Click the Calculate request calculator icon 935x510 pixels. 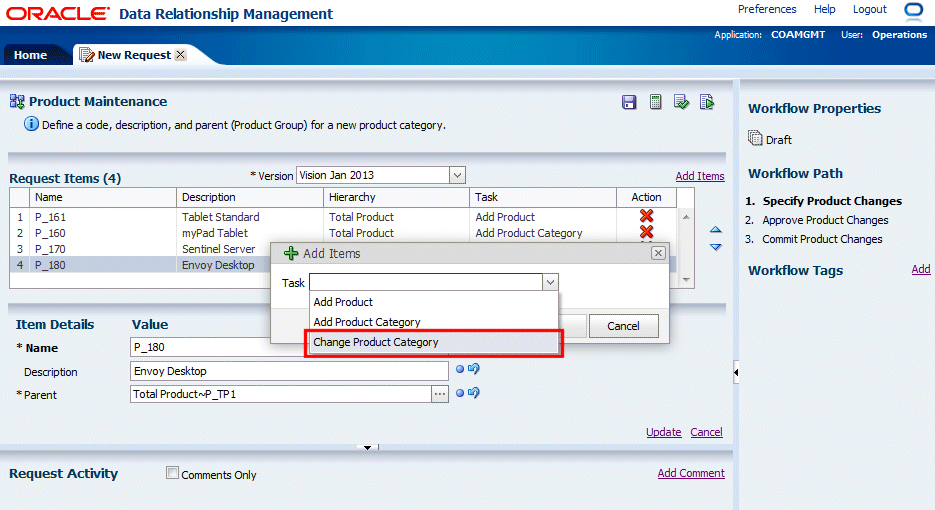click(x=655, y=102)
